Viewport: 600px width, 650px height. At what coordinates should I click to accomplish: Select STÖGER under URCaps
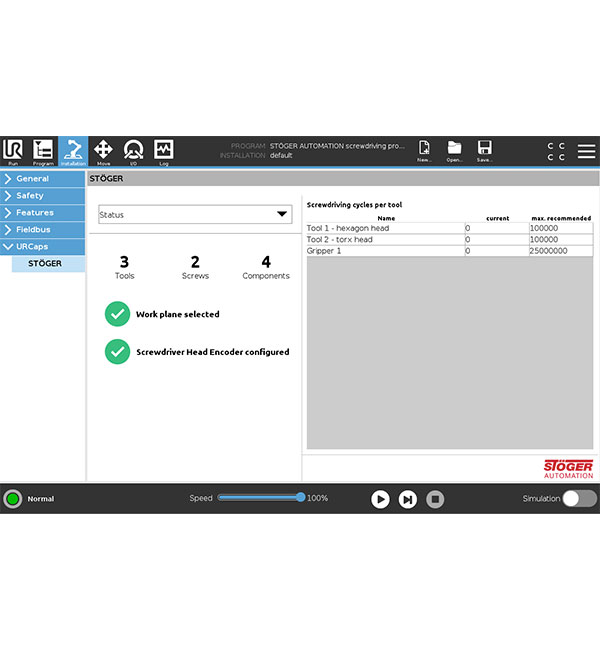point(48,264)
